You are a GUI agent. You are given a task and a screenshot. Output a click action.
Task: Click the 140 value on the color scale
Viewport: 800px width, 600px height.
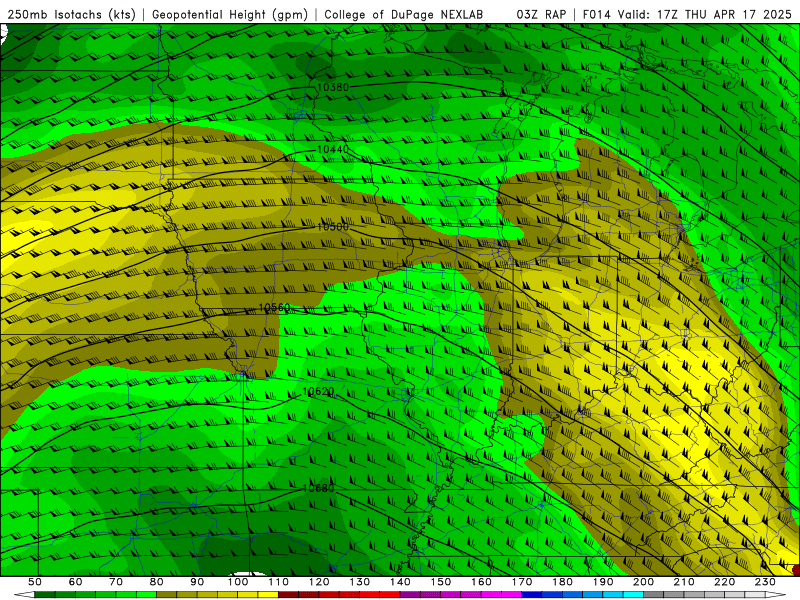400,582
